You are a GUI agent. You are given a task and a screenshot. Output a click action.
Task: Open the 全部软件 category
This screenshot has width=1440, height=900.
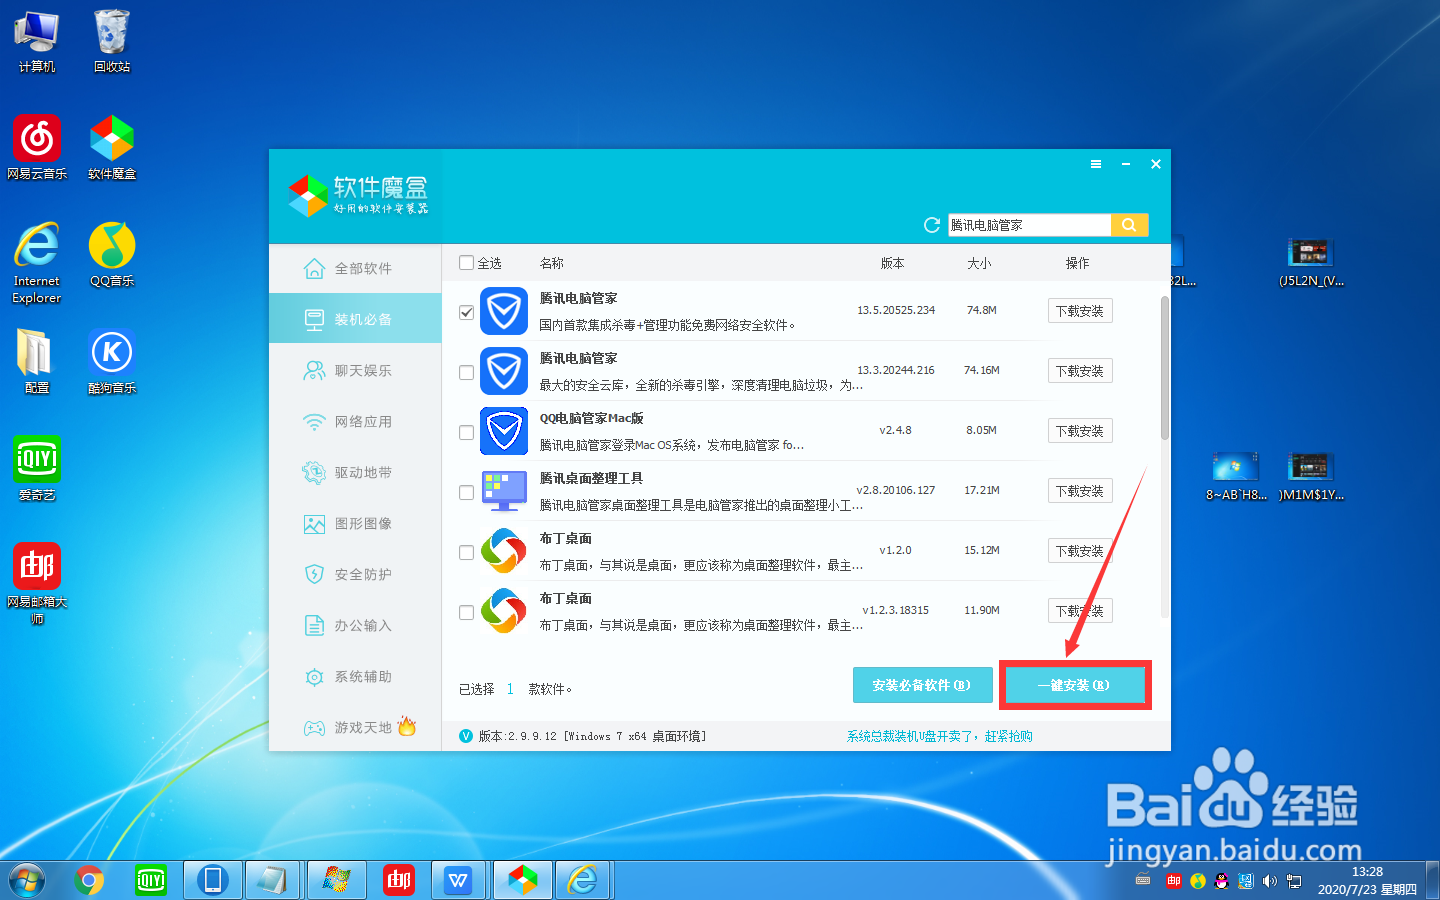(355, 268)
